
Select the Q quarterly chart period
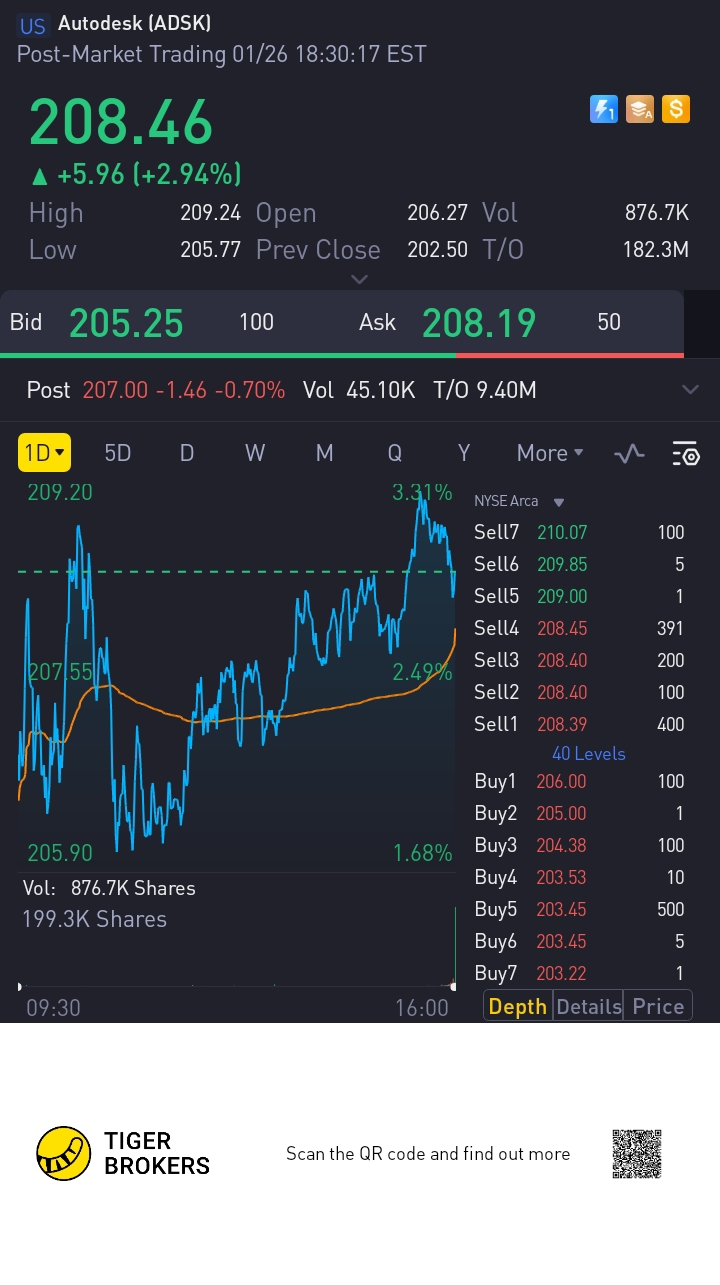[x=394, y=453]
